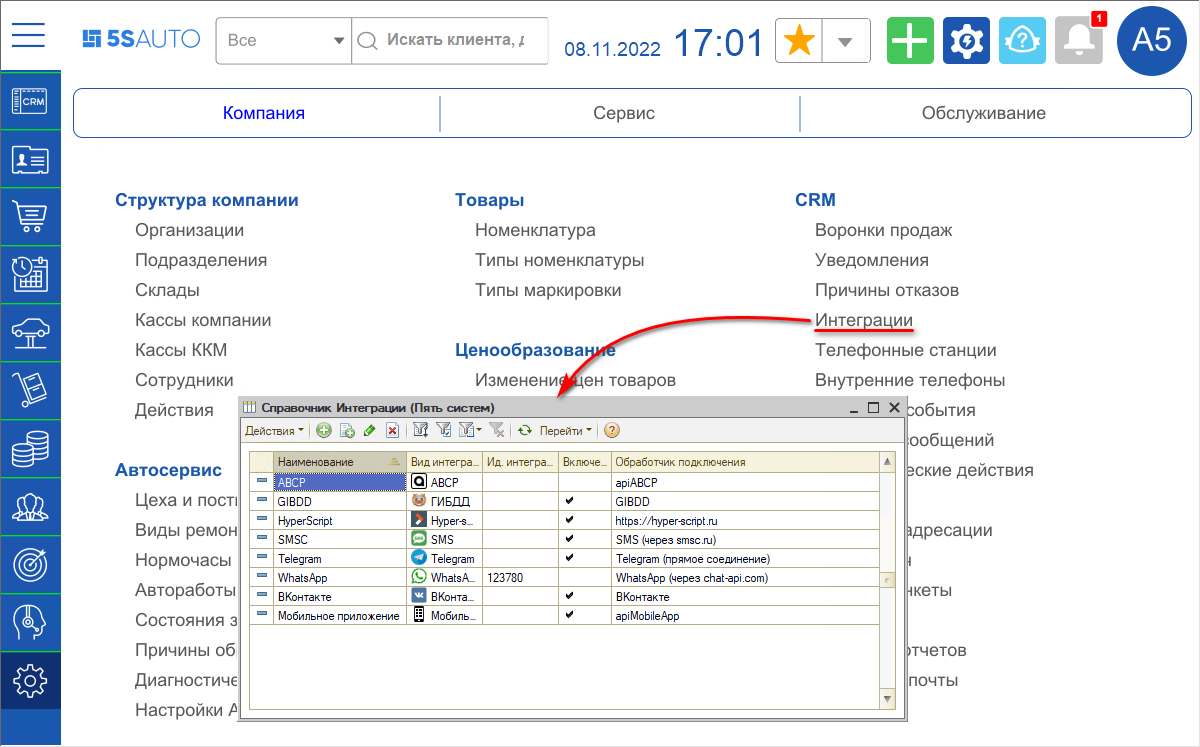The image size is (1200, 747).
Task: Click the green plus add button
Action: click(910, 41)
